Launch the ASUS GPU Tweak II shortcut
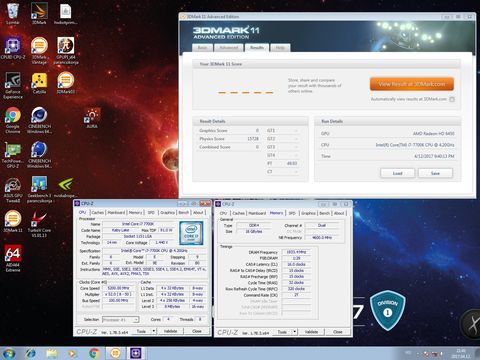The height and width of the screenshot is (360, 480). tap(13, 190)
